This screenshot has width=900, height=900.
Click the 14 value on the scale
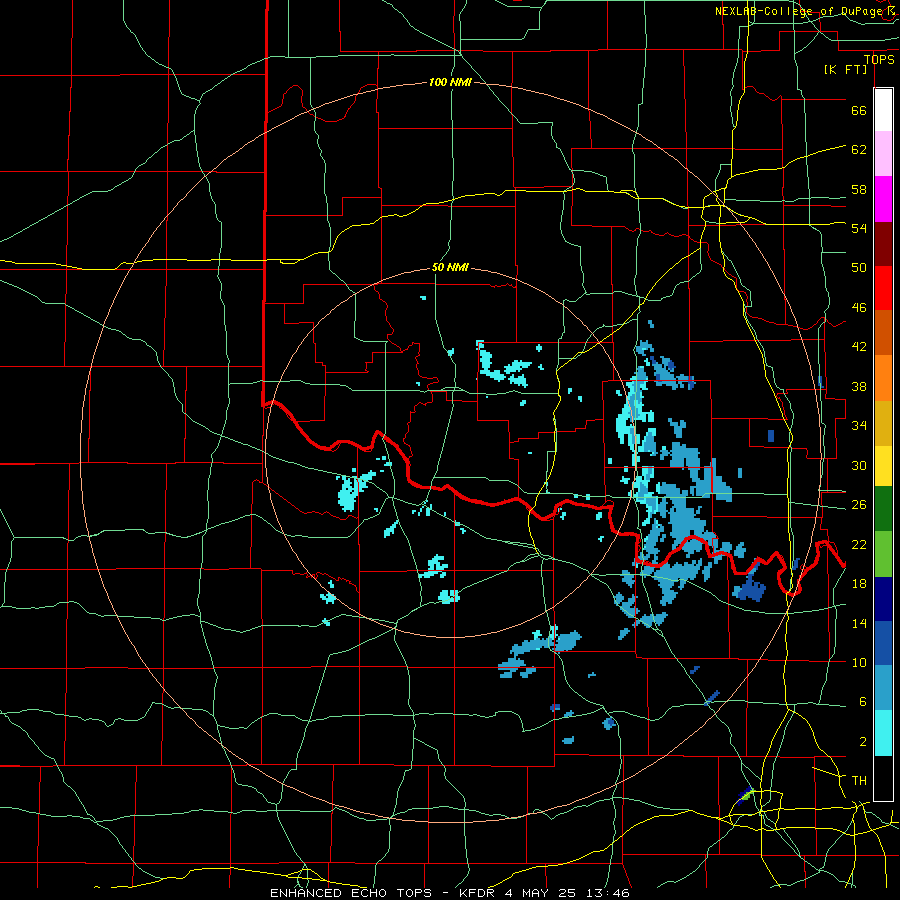[859, 623]
